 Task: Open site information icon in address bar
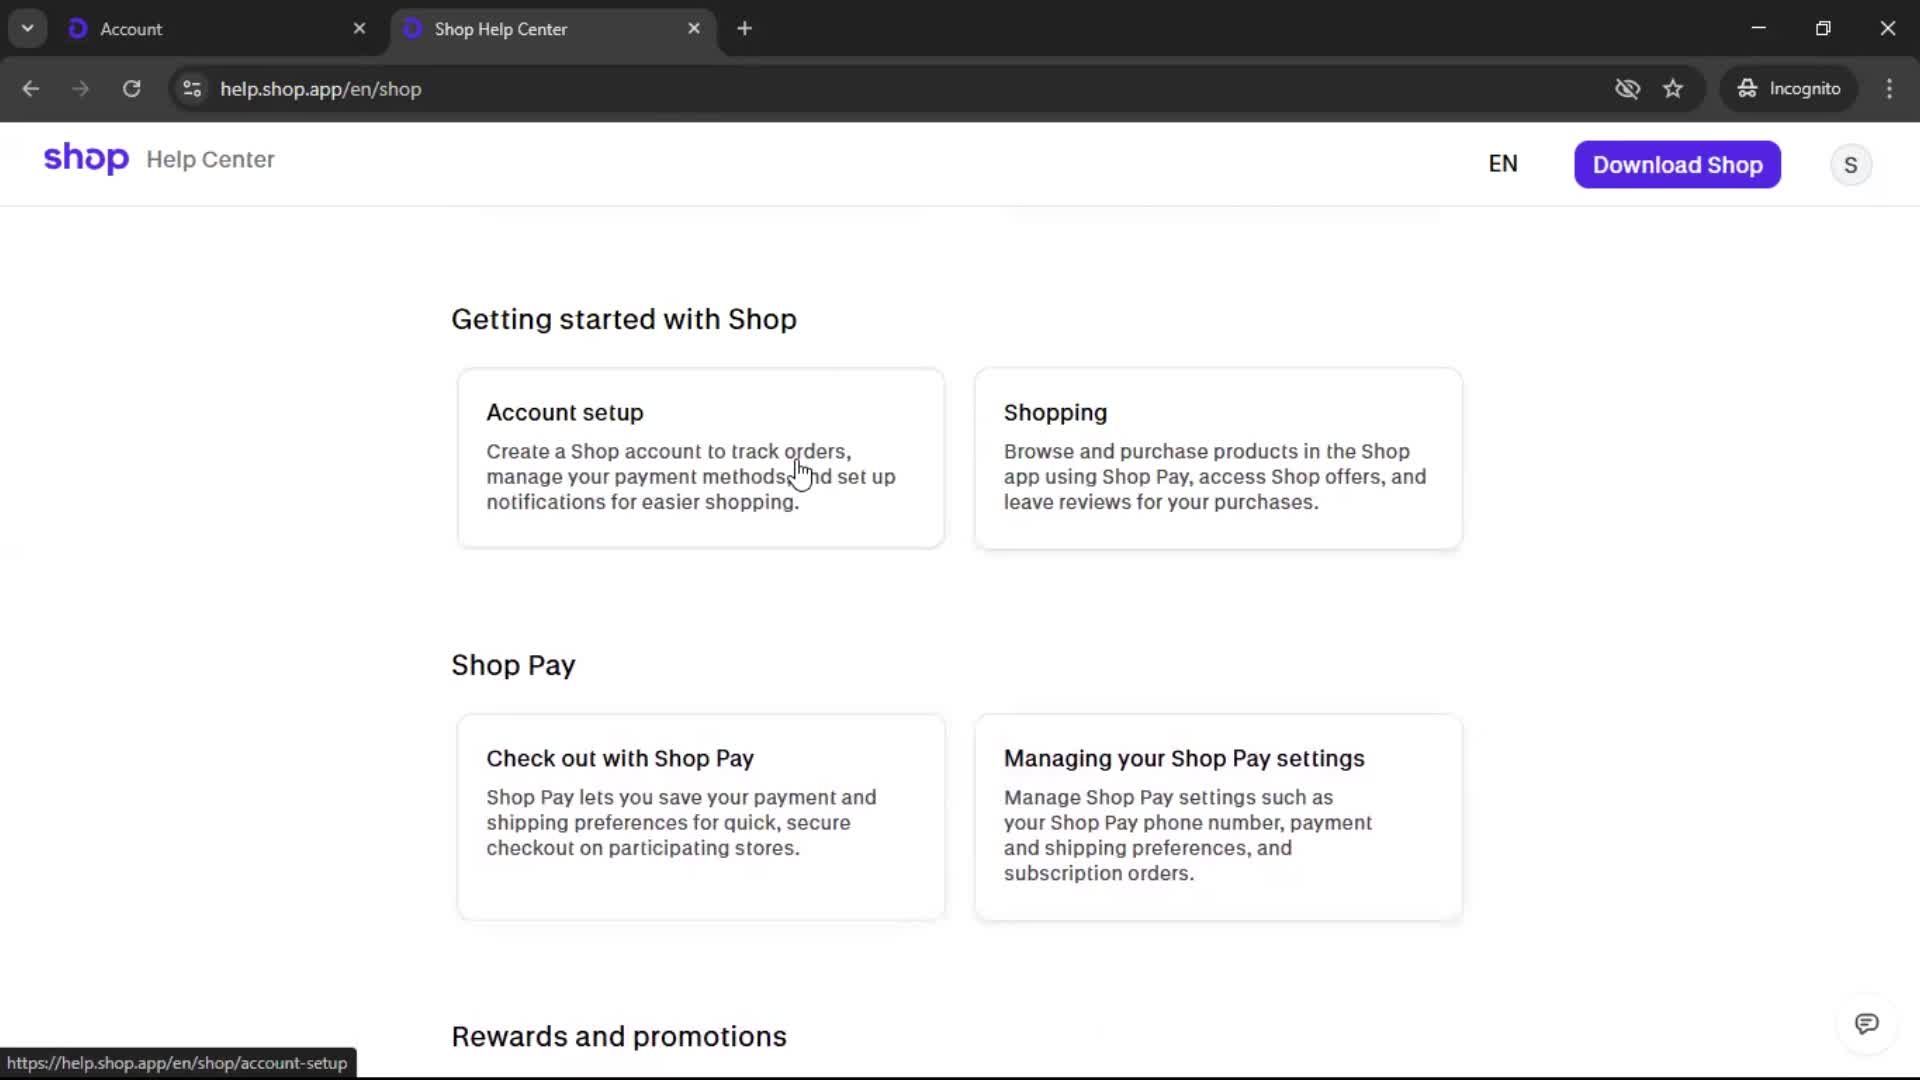(192, 89)
